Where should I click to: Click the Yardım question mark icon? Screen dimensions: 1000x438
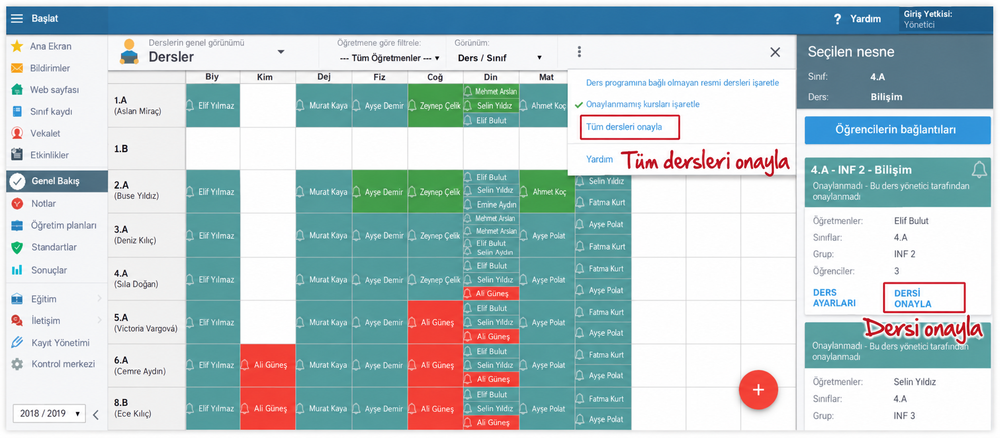[x=838, y=19]
